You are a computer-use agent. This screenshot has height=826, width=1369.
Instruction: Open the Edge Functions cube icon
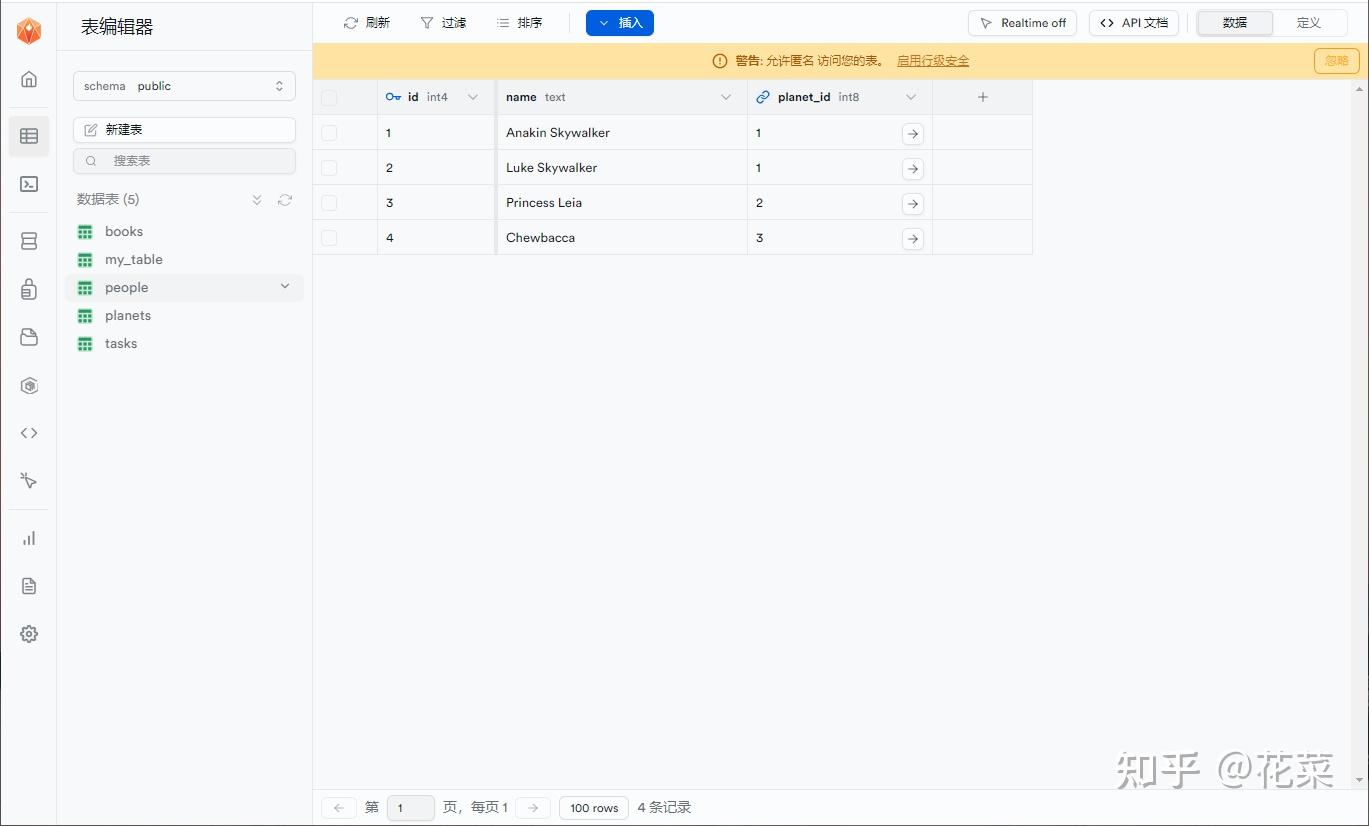(29, 385)
